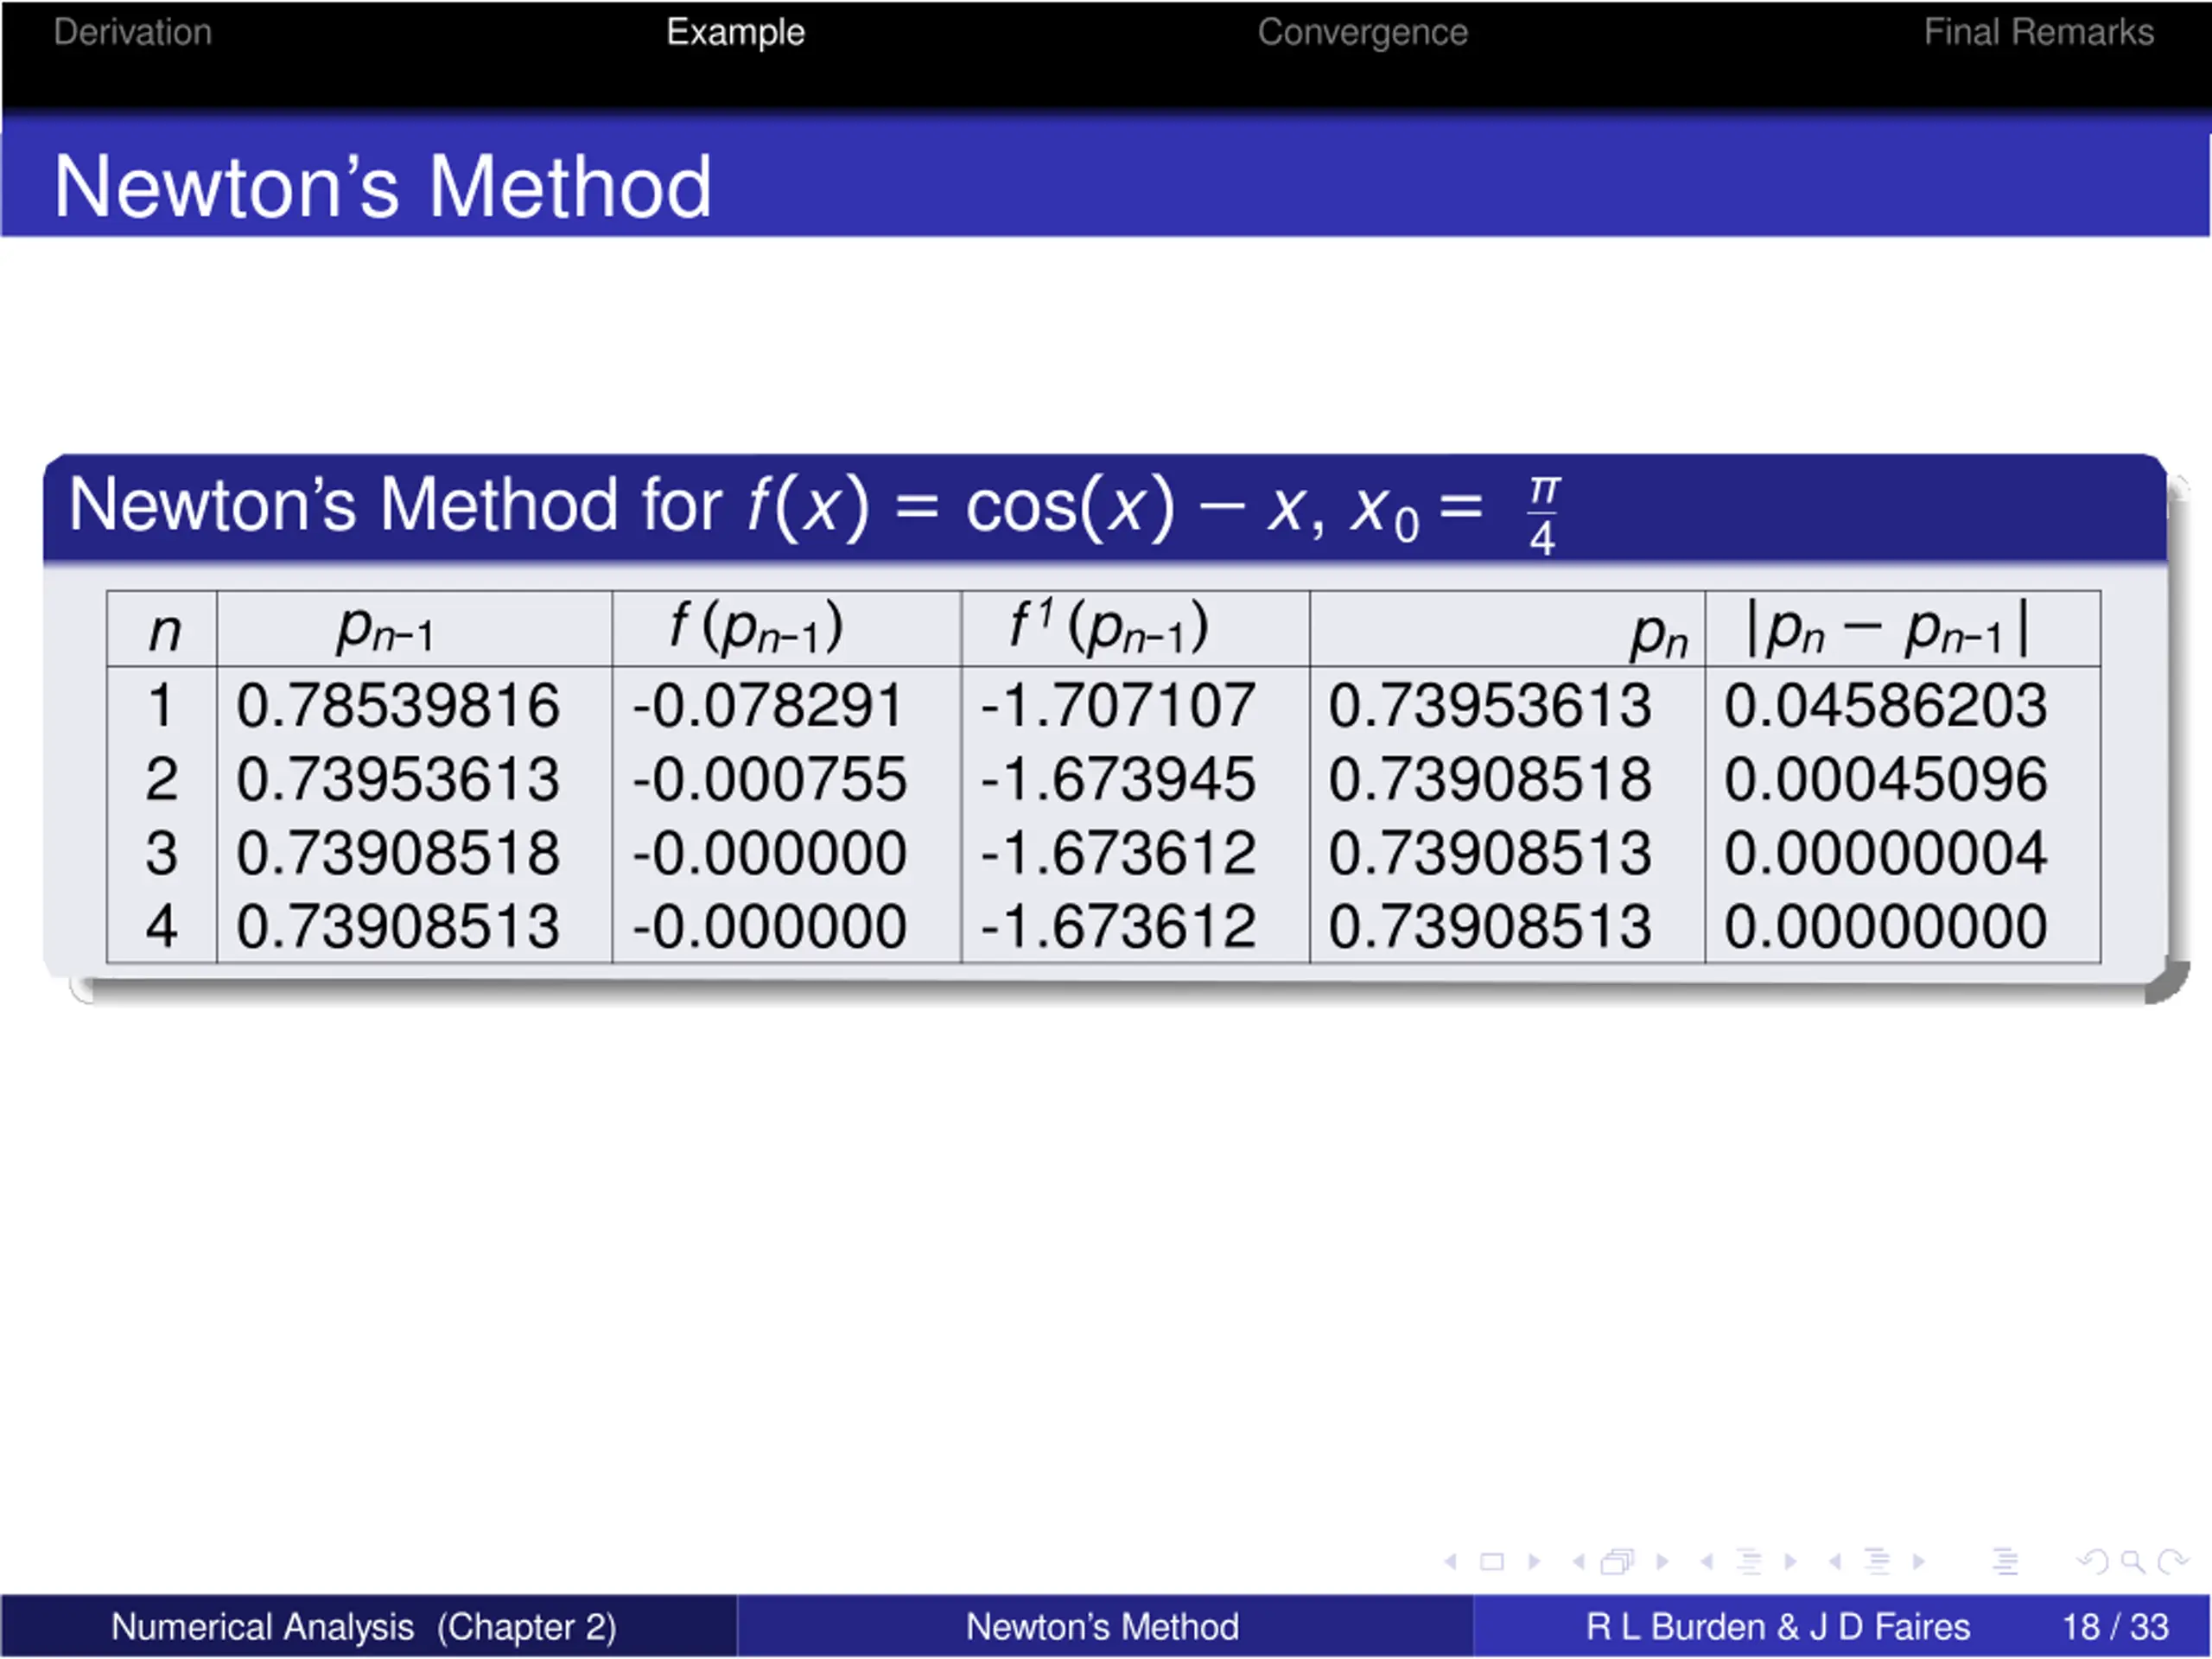Click the stacked frames icon
Image resolution: width=2212 pixels, height=1659 pixels.
pyautogui.click(x=1617, y=1562)
